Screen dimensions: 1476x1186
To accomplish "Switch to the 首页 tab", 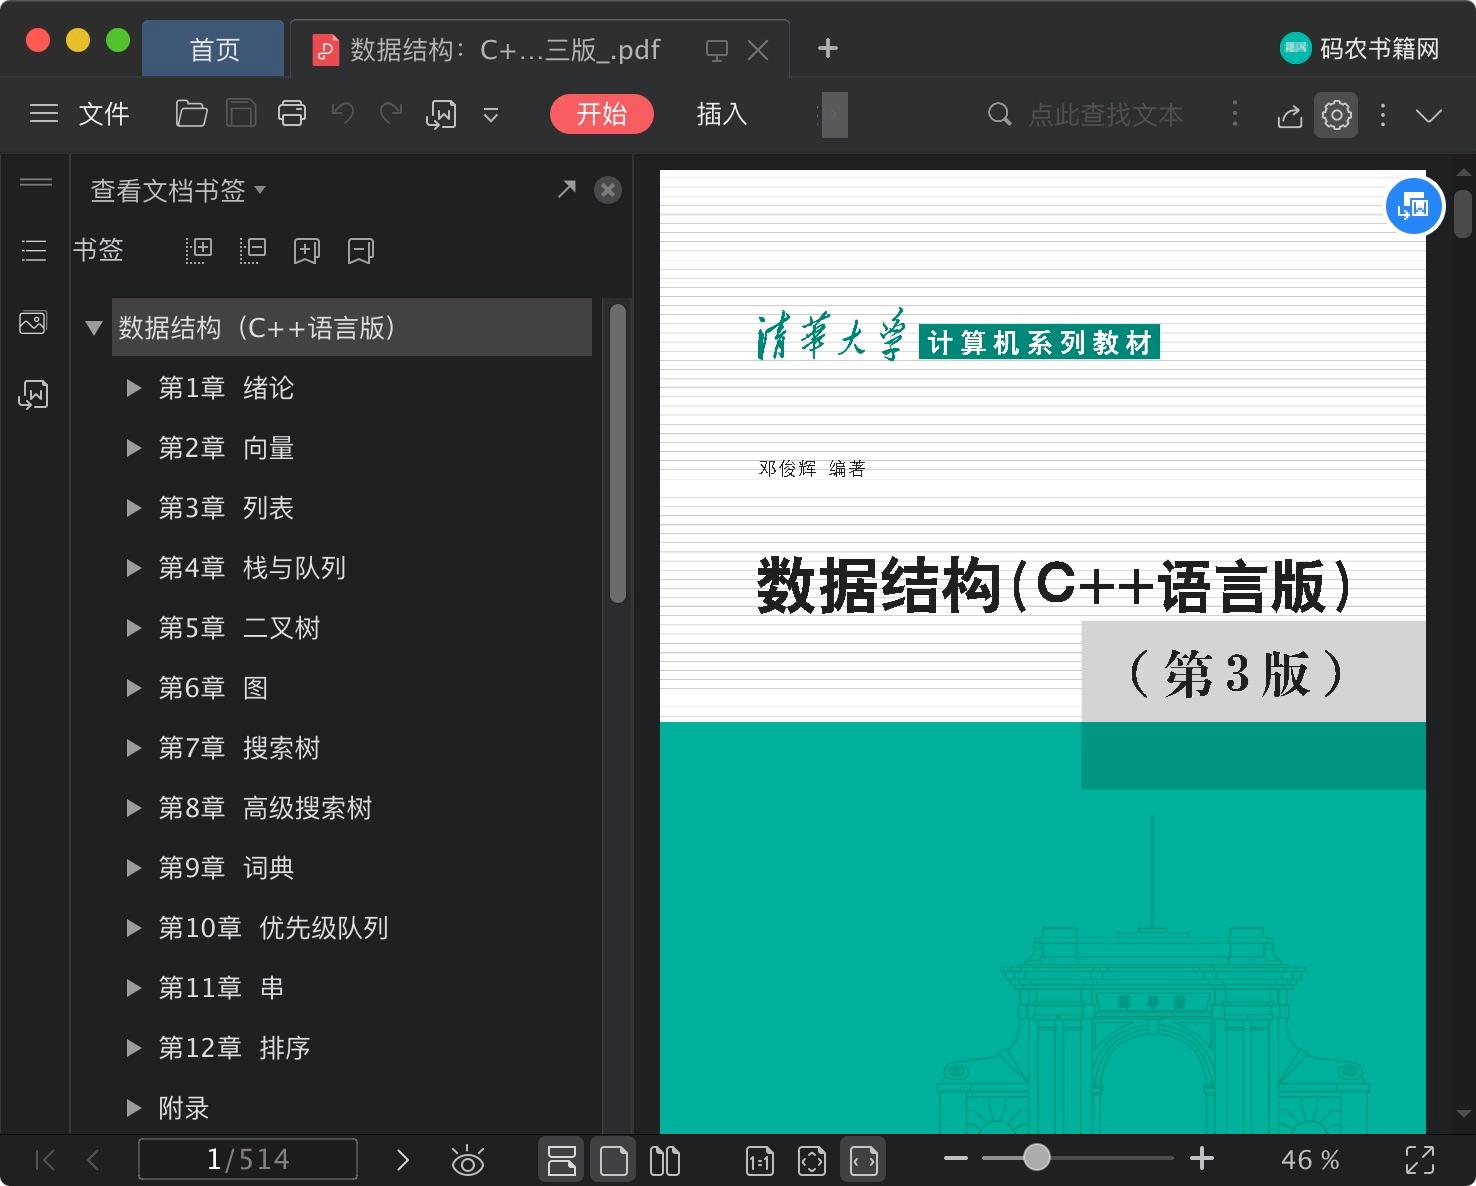I will point(214,49).
